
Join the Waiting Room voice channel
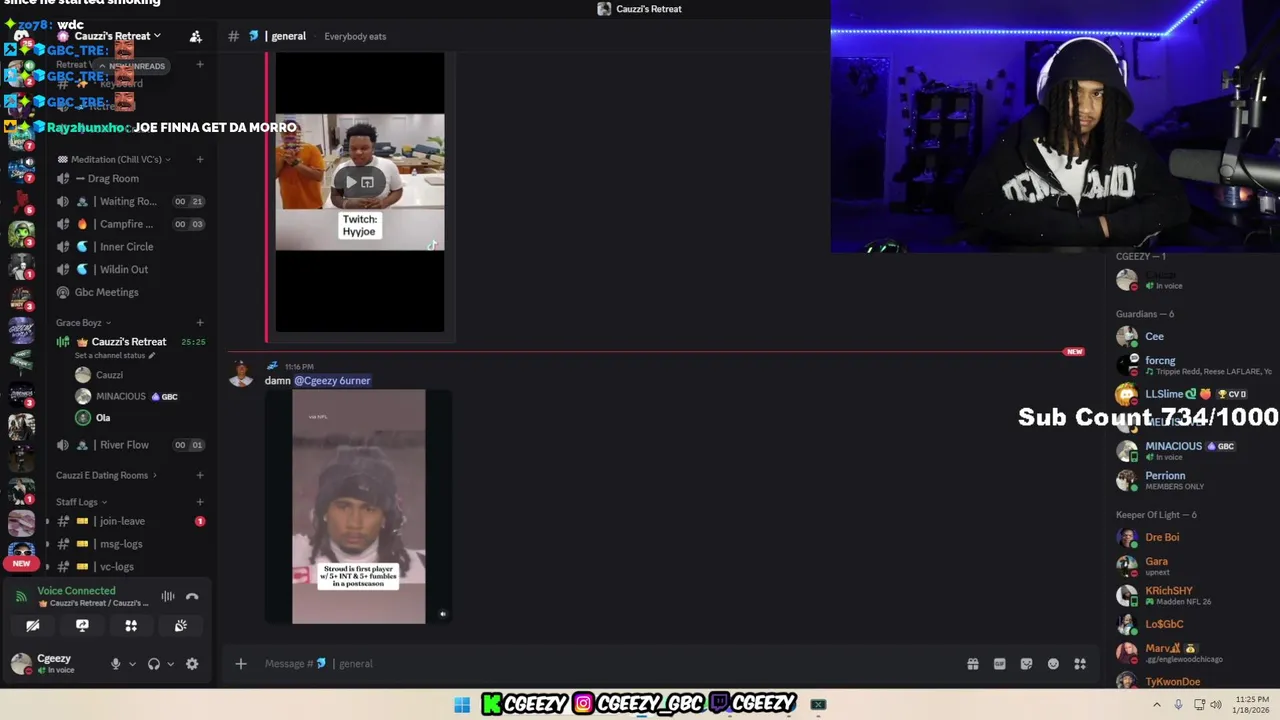(x=130, y=202)
